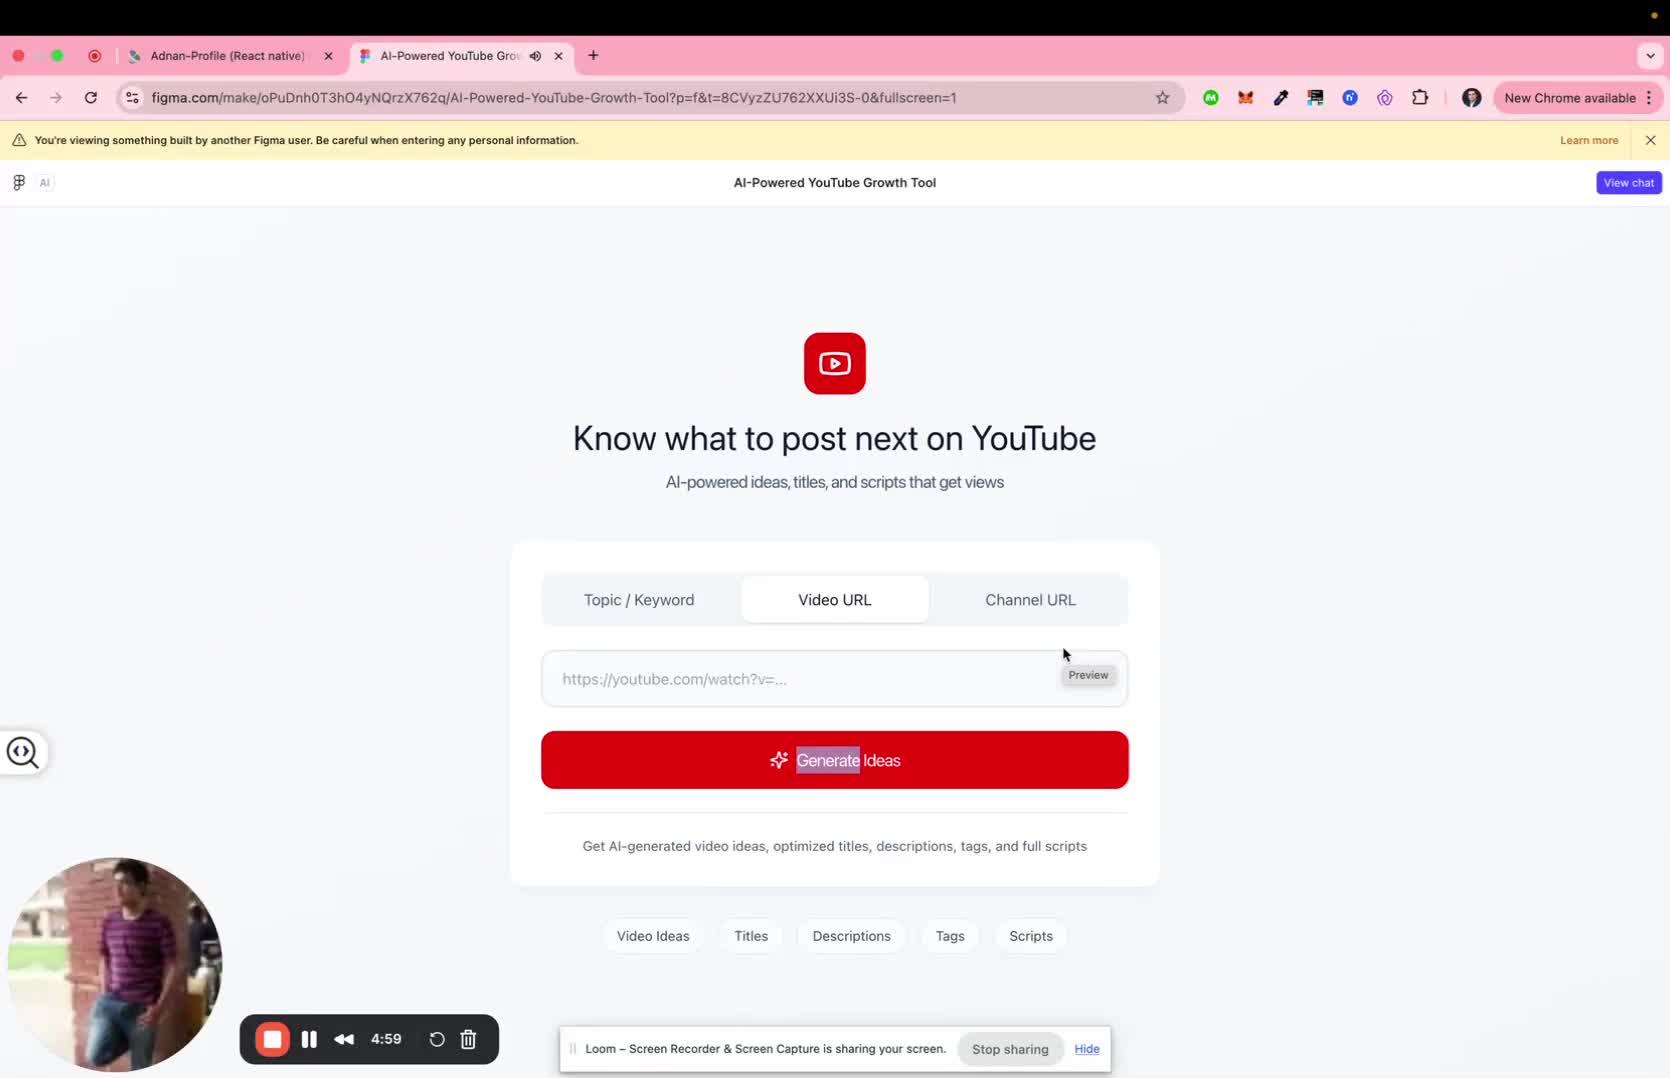Click the green circle extension icon

tap(1211, 98)
